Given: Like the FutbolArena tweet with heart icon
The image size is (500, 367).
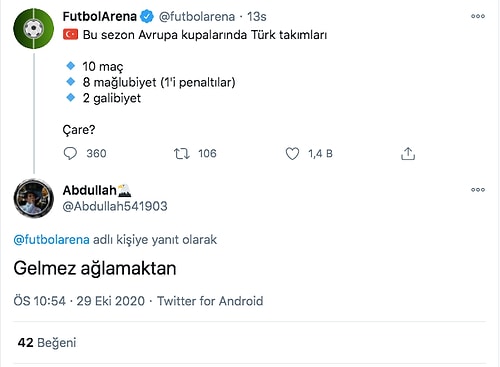Looking at the screenshot, I should pos(292,154).
